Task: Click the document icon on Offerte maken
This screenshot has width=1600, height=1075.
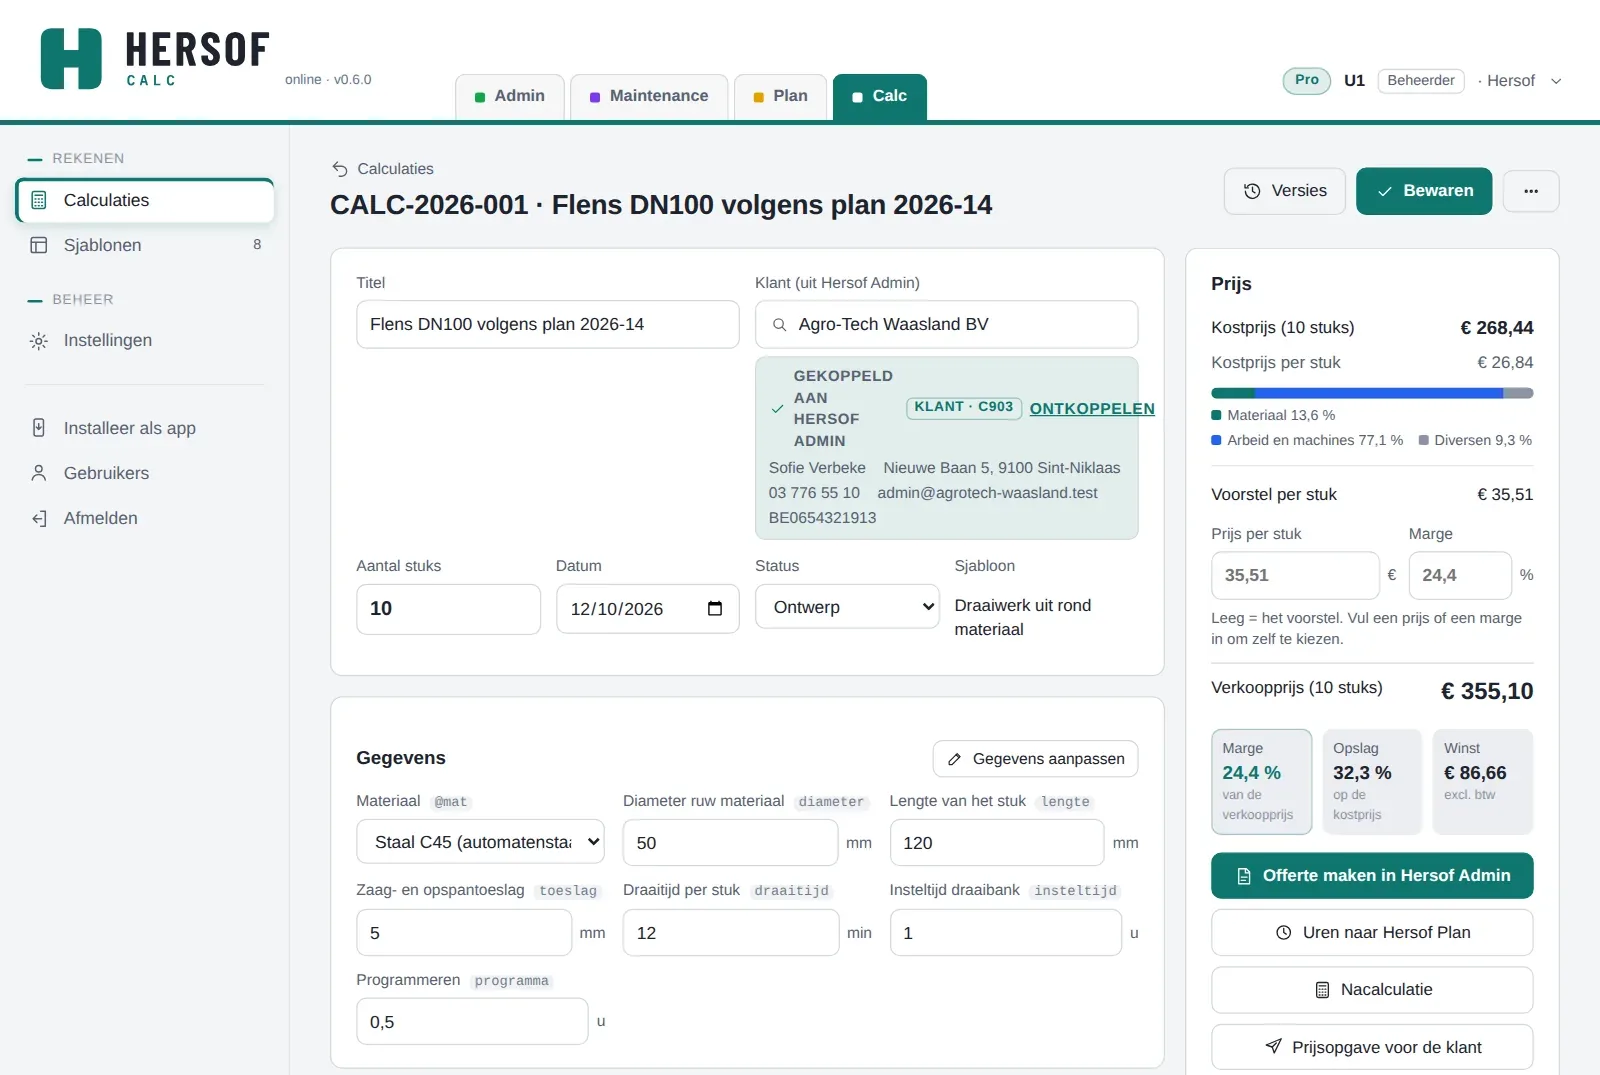Action: 1244,876
